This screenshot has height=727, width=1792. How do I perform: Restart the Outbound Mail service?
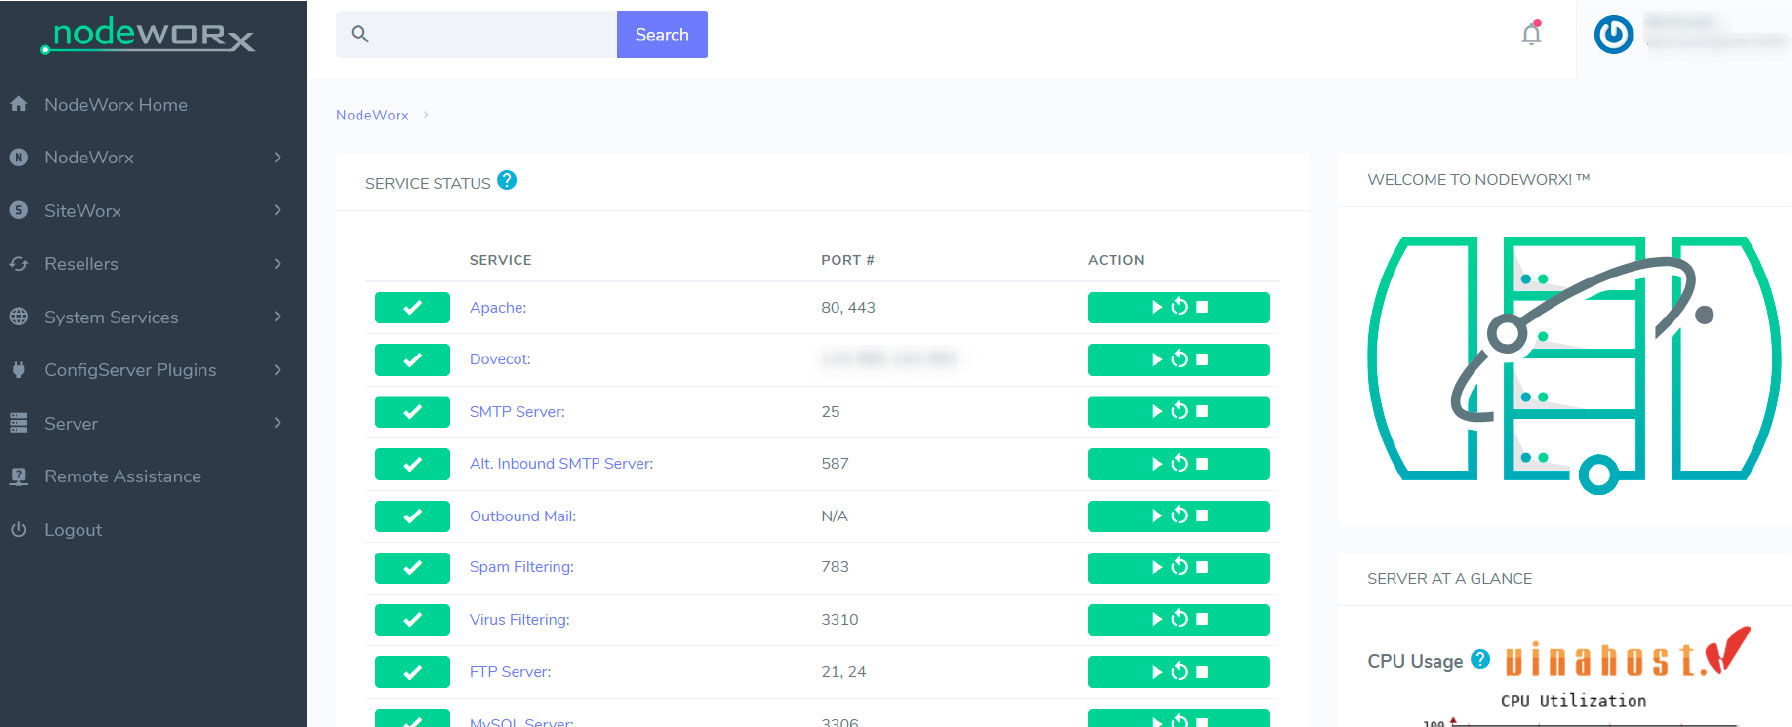1180,516
